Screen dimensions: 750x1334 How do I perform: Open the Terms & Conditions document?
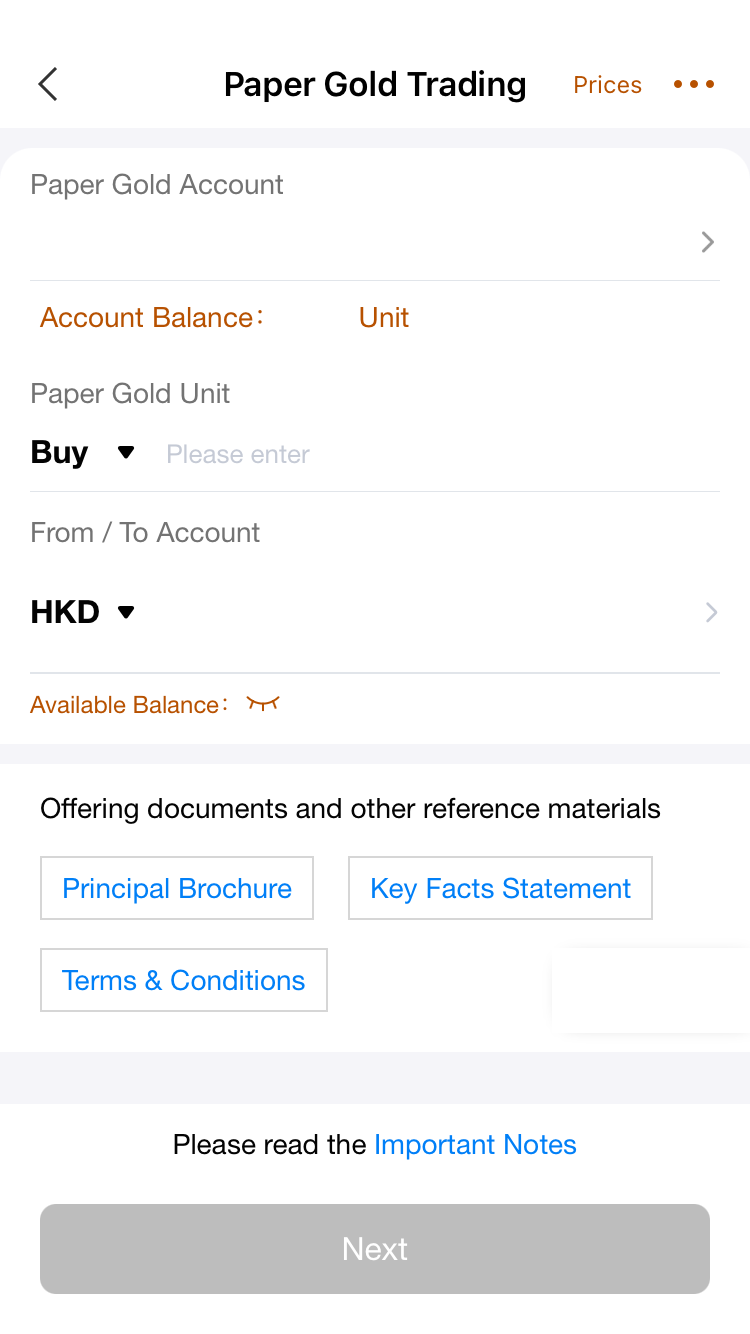click(x=184, y=980)
